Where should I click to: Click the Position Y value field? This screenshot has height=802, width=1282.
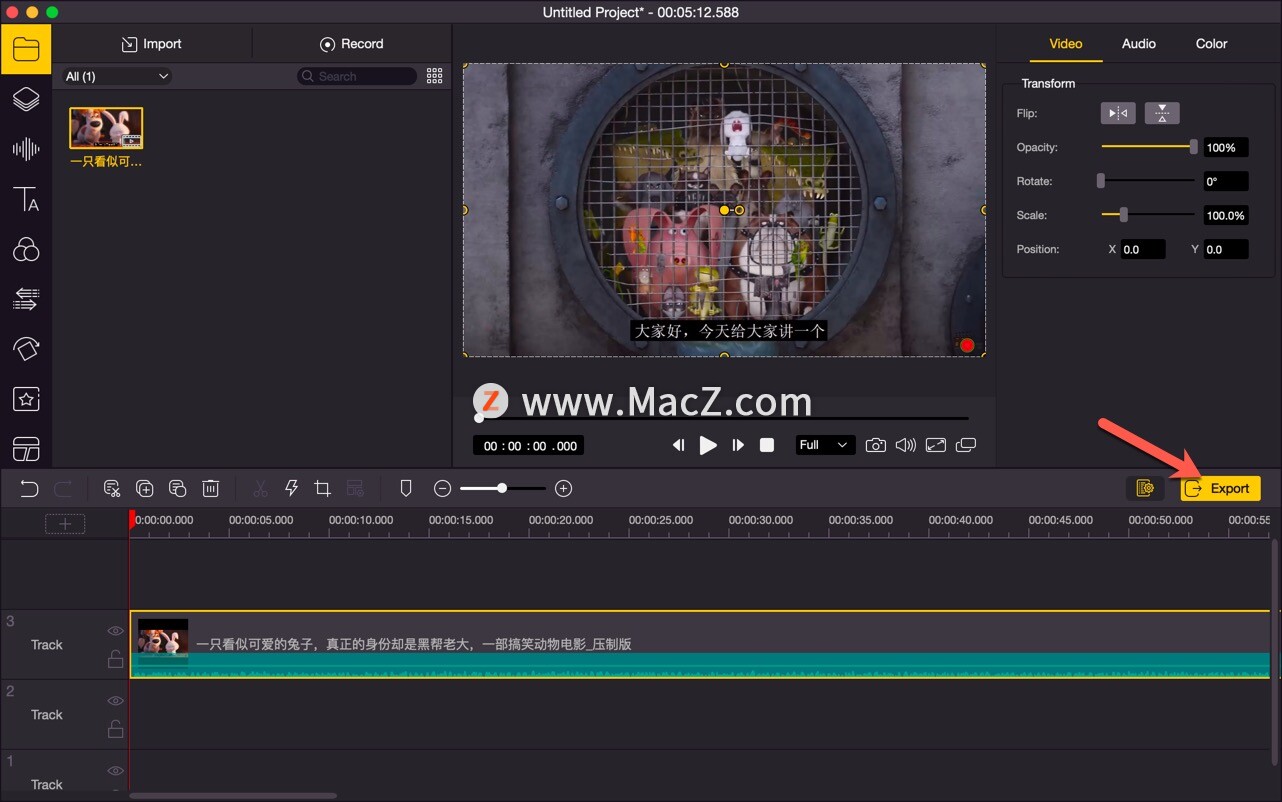[1226, 249]
